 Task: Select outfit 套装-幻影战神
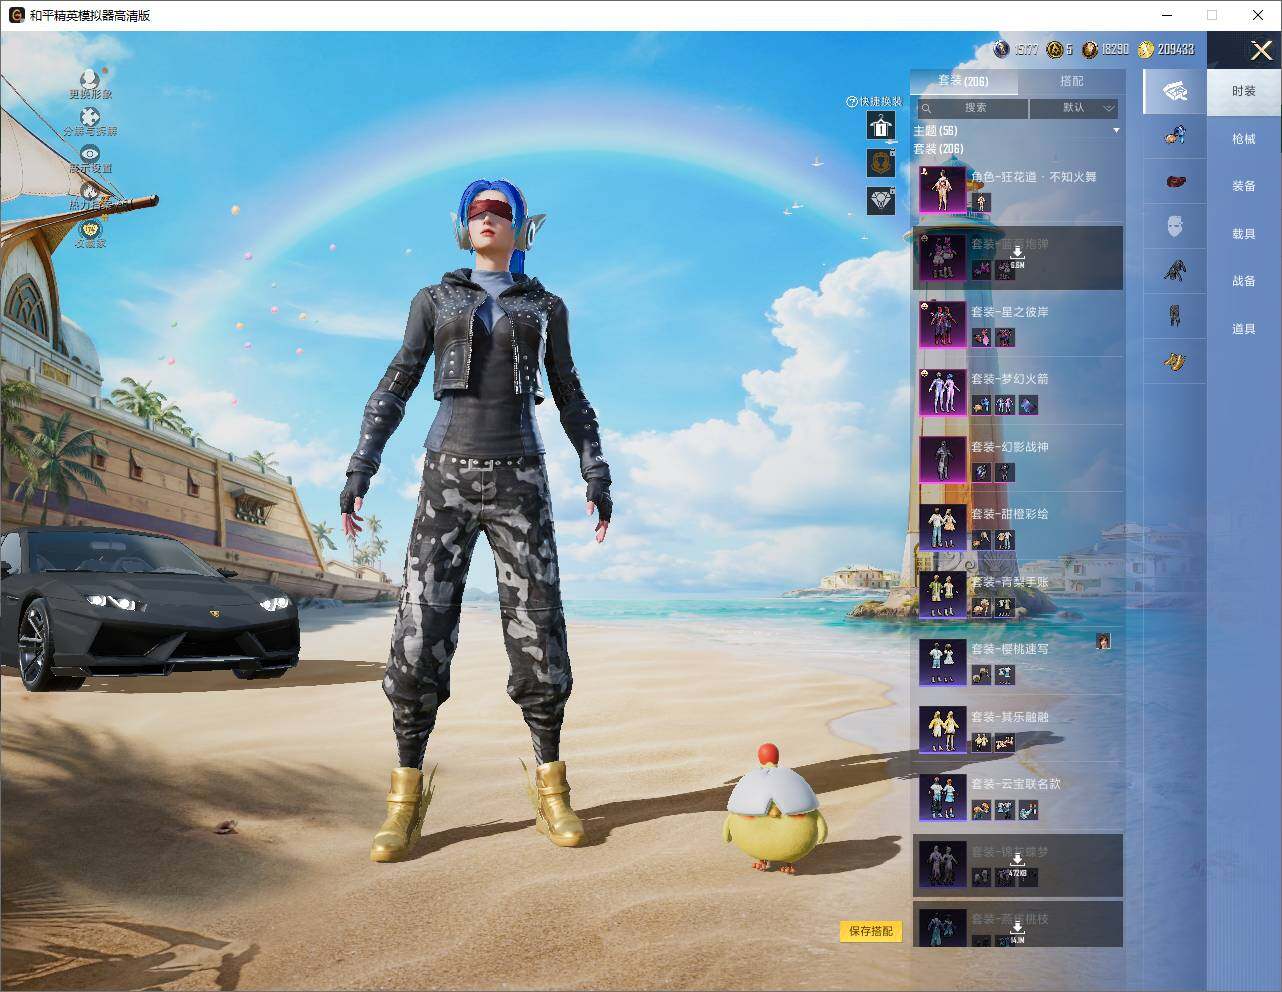(1018, 459)
